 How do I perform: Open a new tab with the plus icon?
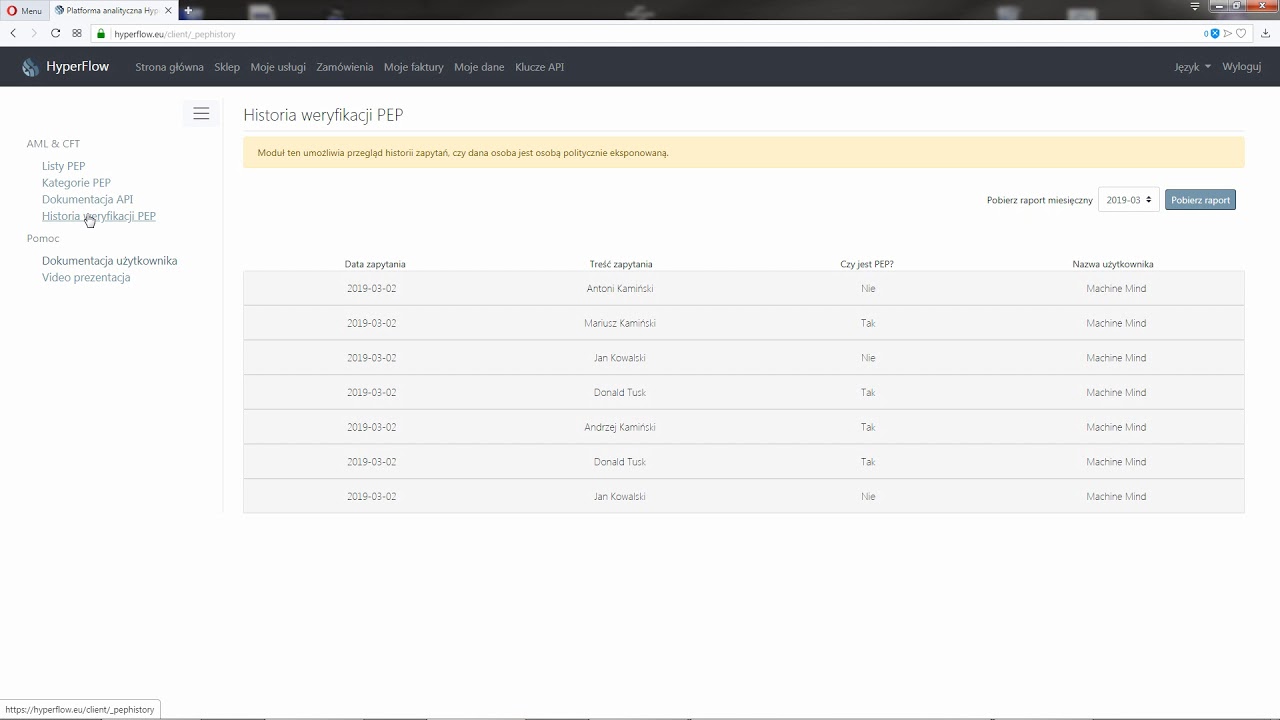point(188,10)
